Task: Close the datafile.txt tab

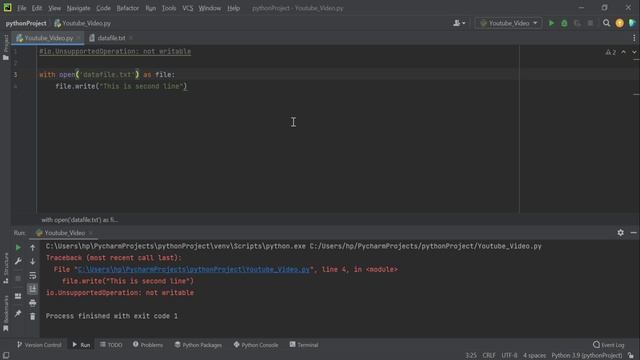Action: pyautogui.click(x=131, y=38)
